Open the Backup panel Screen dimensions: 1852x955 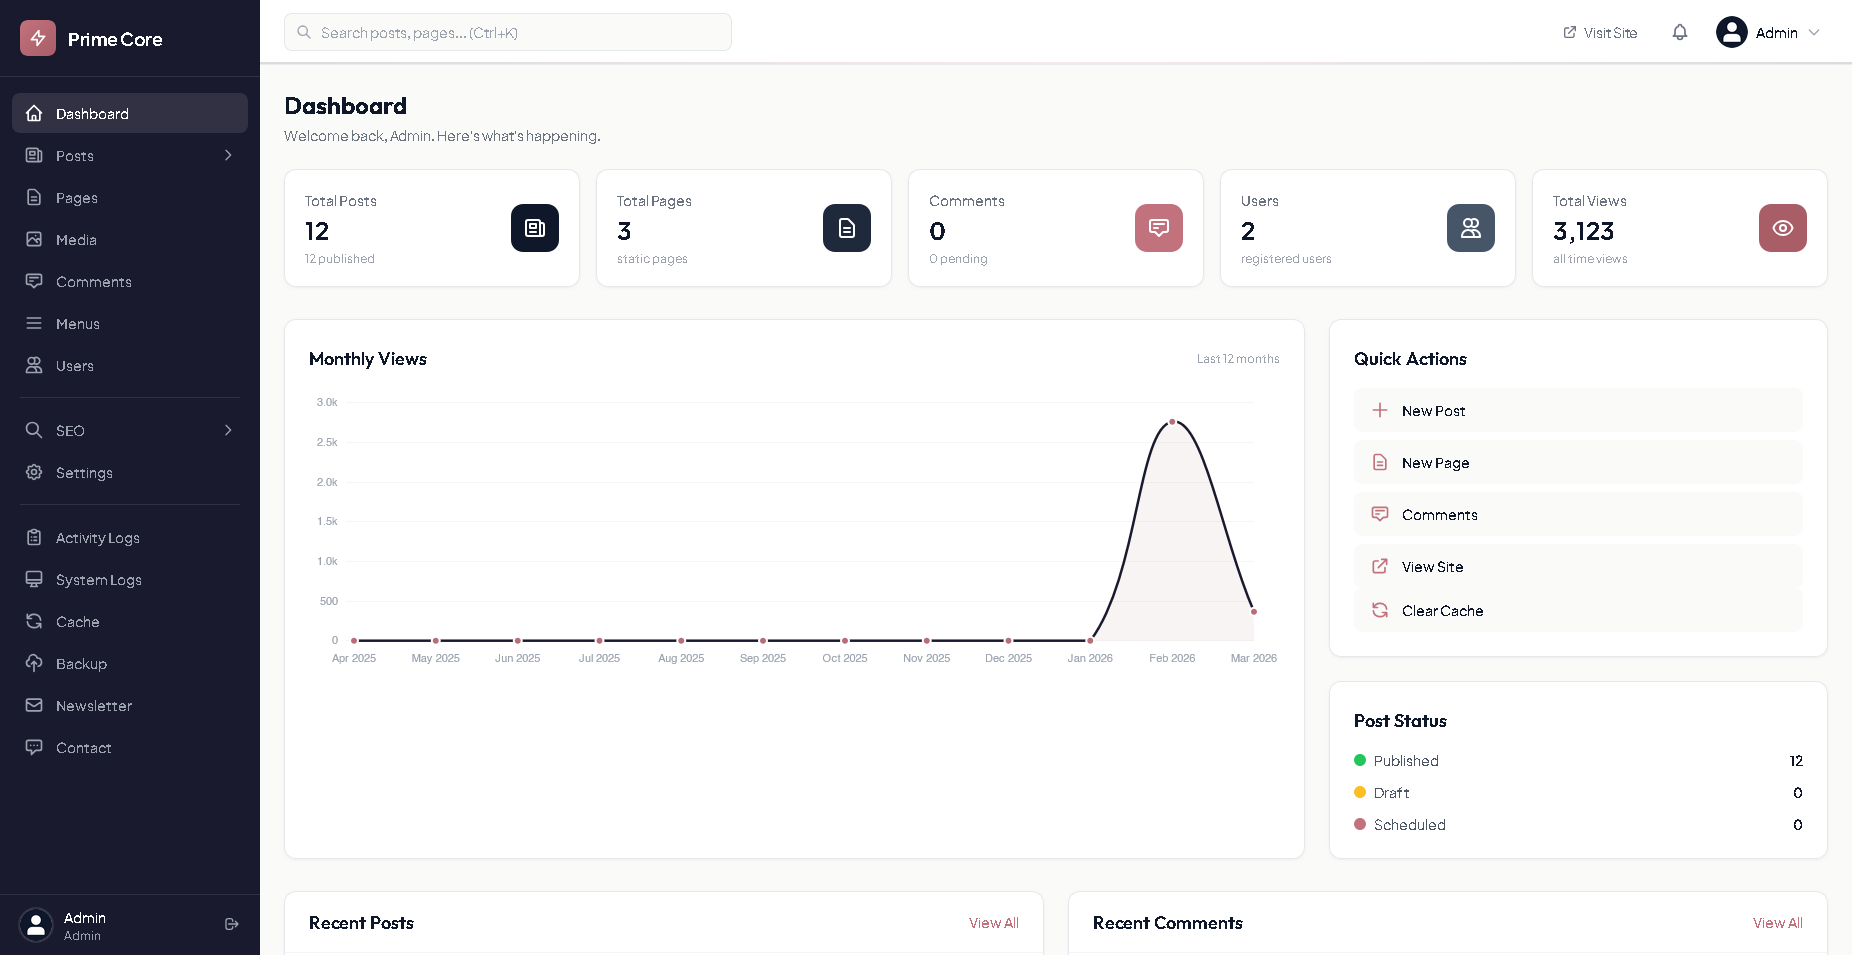[x=81, y=663]
